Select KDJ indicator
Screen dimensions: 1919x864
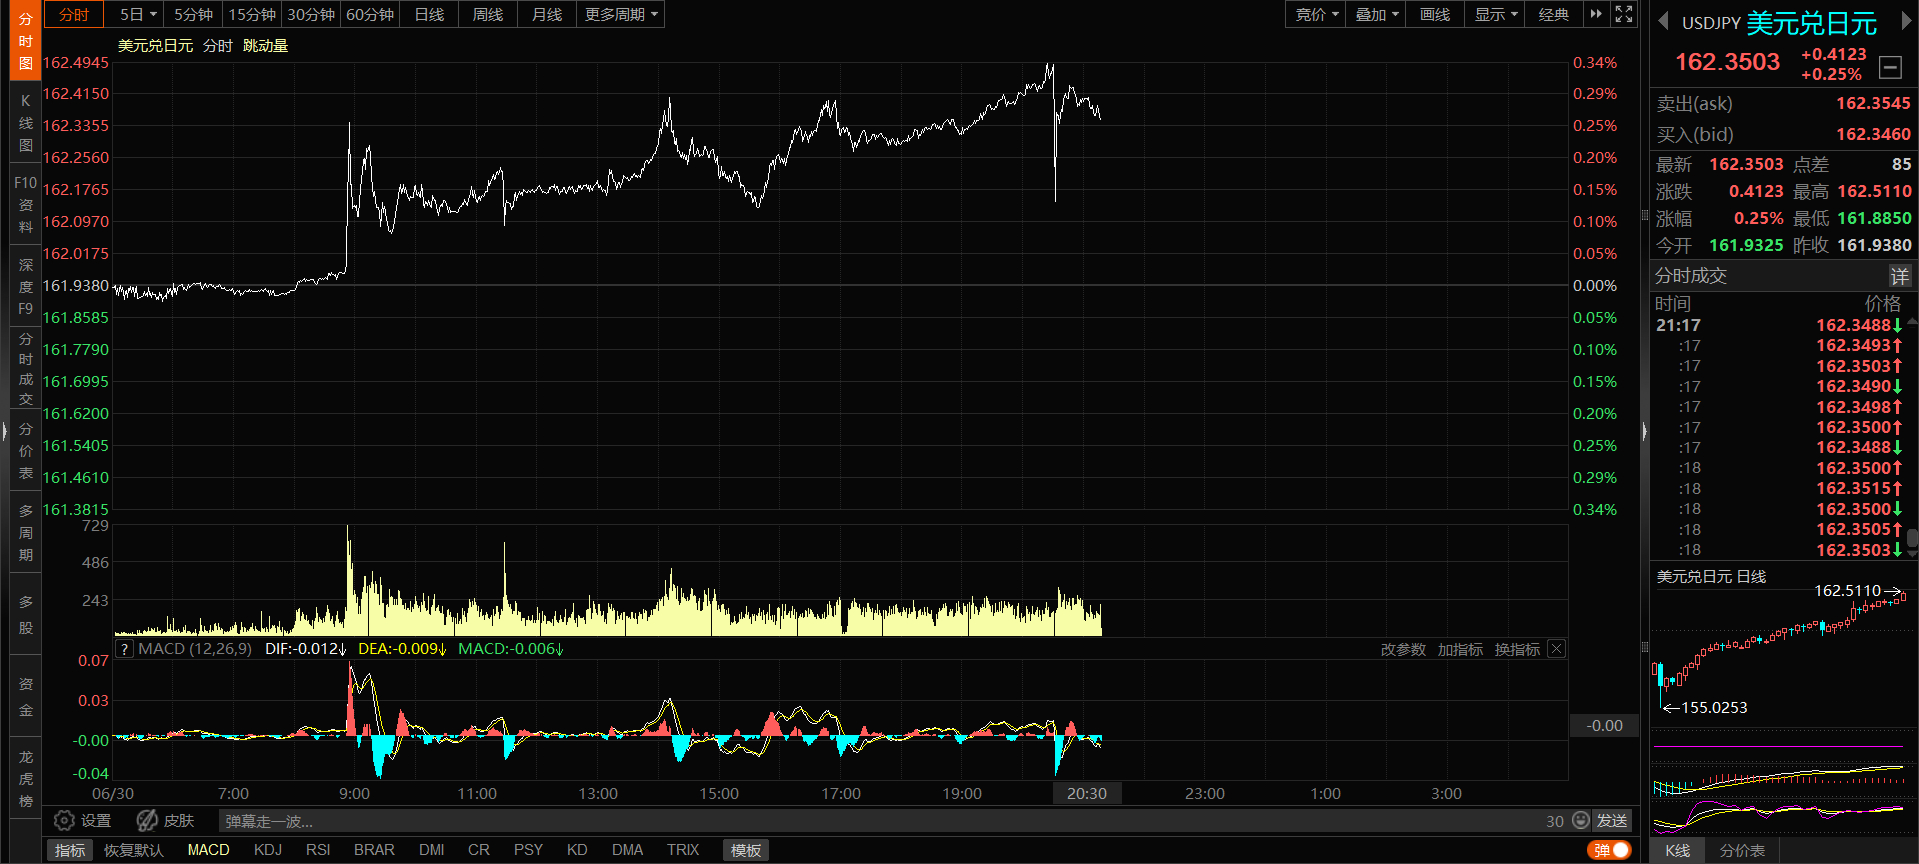coord(268,850)
